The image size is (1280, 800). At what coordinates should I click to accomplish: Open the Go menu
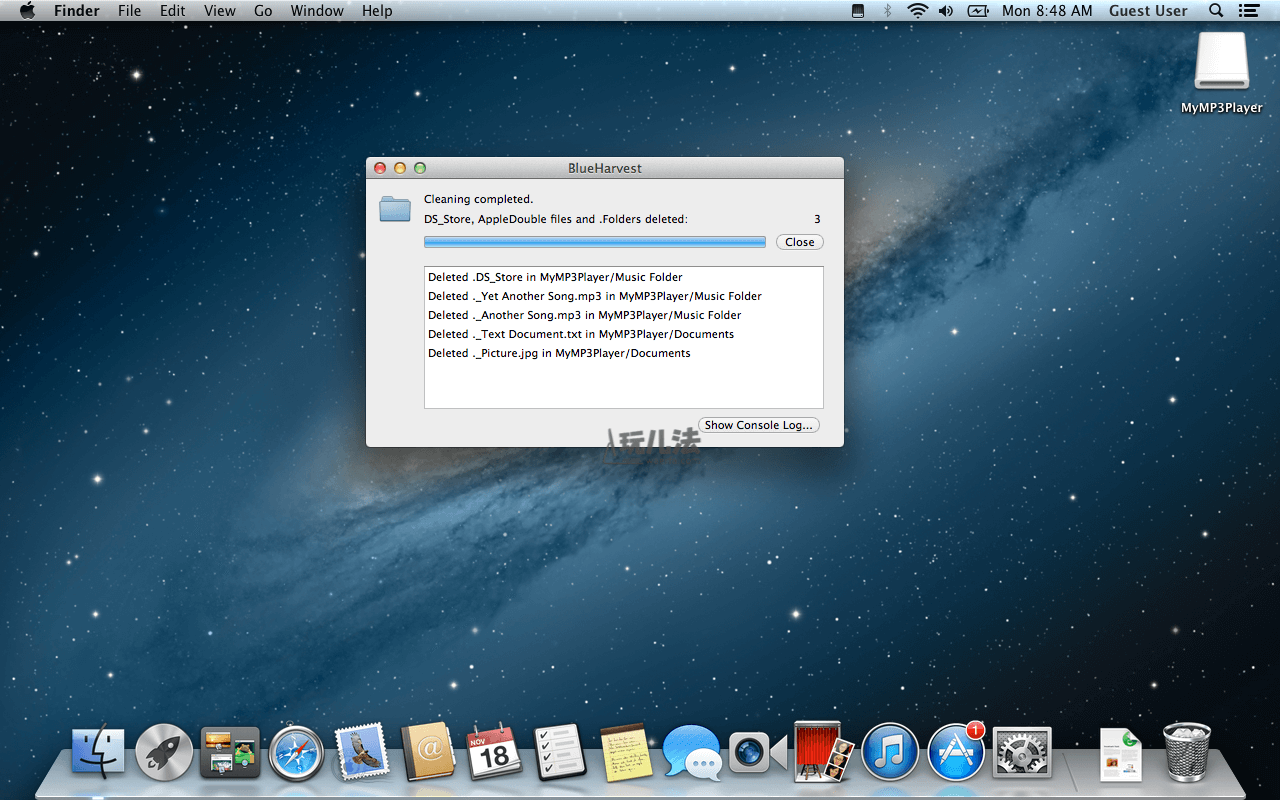(x=263, y=11)
